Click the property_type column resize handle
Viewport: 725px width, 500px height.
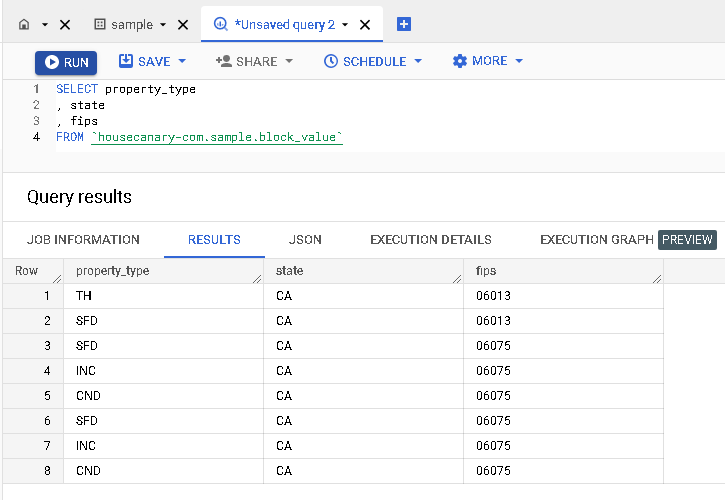coord(257,277)
